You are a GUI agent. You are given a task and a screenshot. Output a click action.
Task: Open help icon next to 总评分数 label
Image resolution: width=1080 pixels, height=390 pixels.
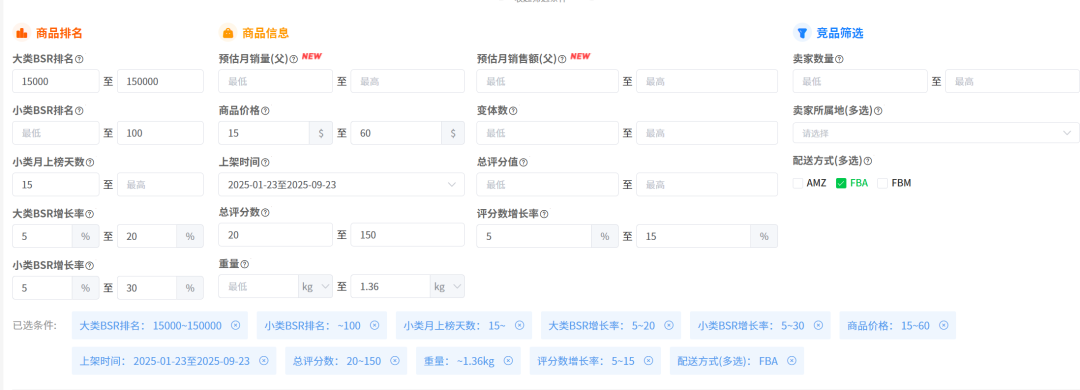266,212
